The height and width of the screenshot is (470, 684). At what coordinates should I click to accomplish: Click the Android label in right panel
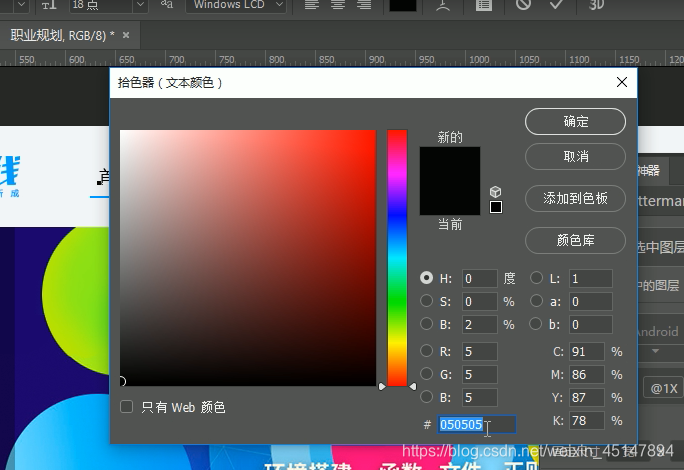(x=658, y=332)
